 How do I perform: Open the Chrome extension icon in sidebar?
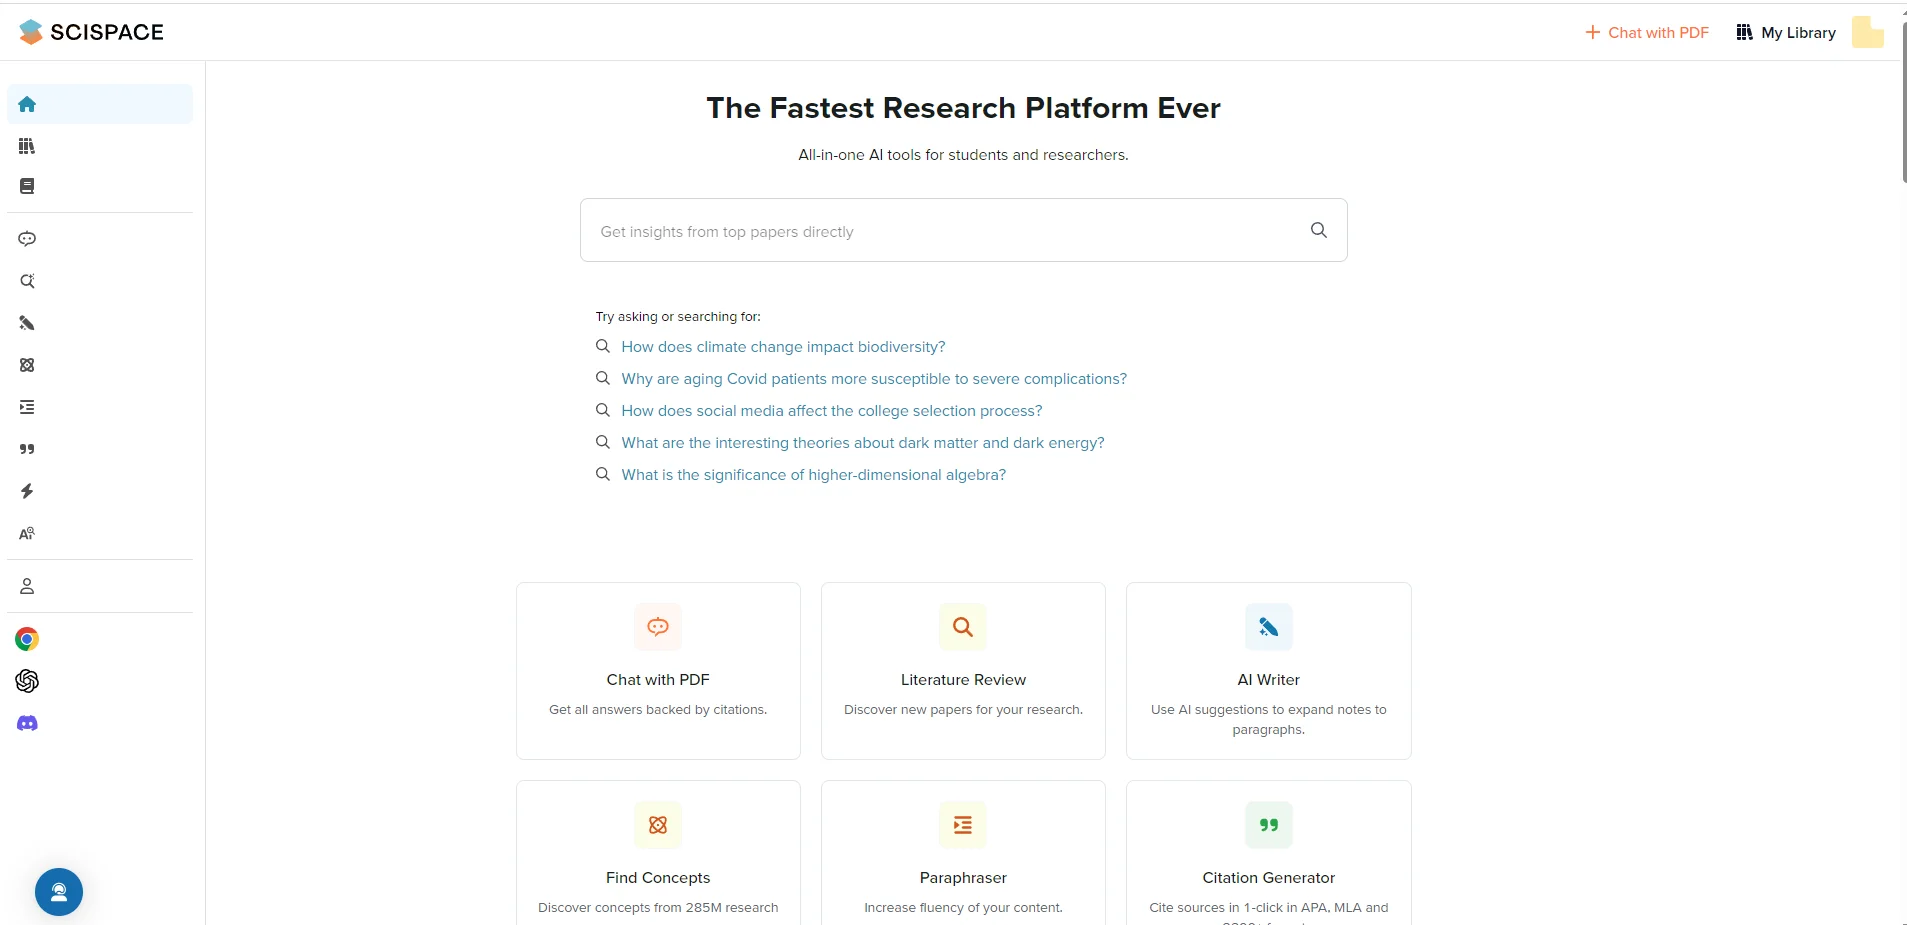click(27, 639)
